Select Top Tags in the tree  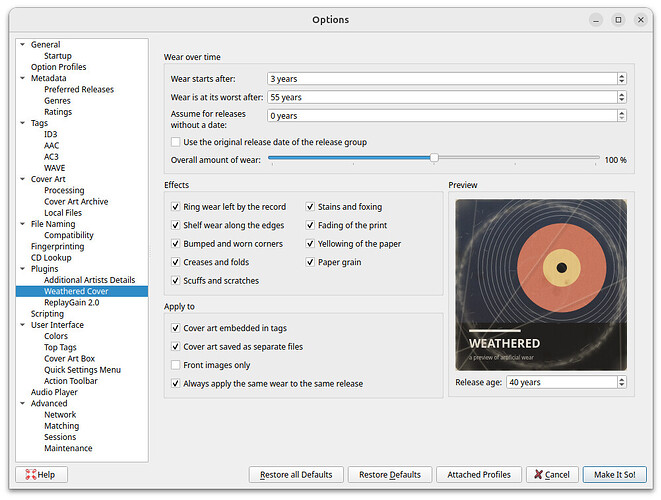coord(60,347)
